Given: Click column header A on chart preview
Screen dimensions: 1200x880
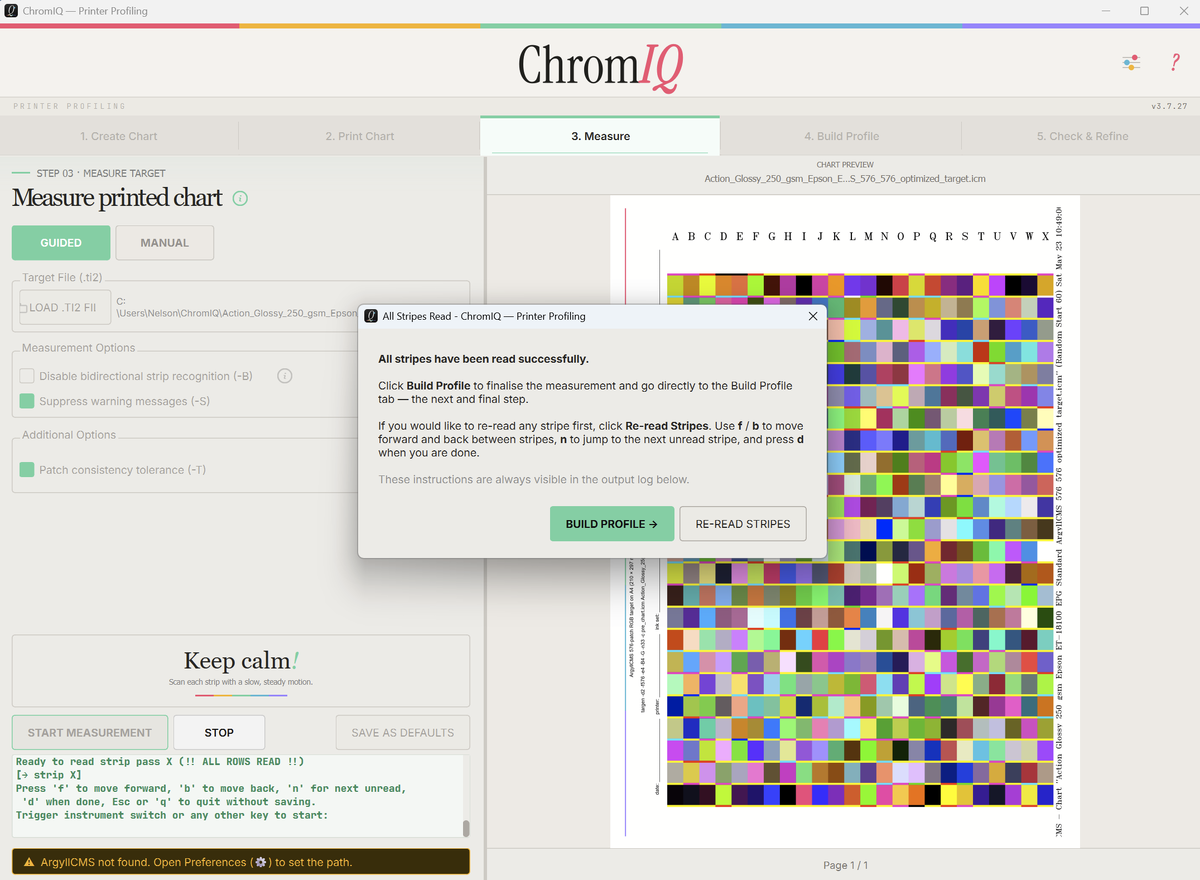Looking at the screenshot, I should (x=676, y=237).
